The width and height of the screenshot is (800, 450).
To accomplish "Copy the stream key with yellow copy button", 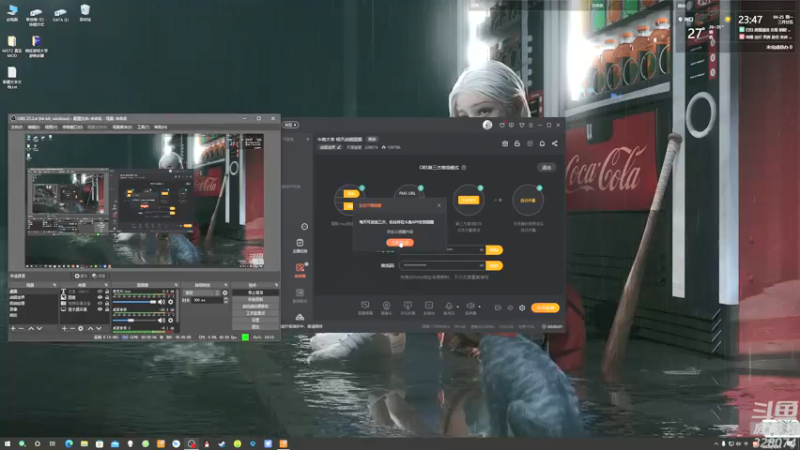I will click(494, 265).
